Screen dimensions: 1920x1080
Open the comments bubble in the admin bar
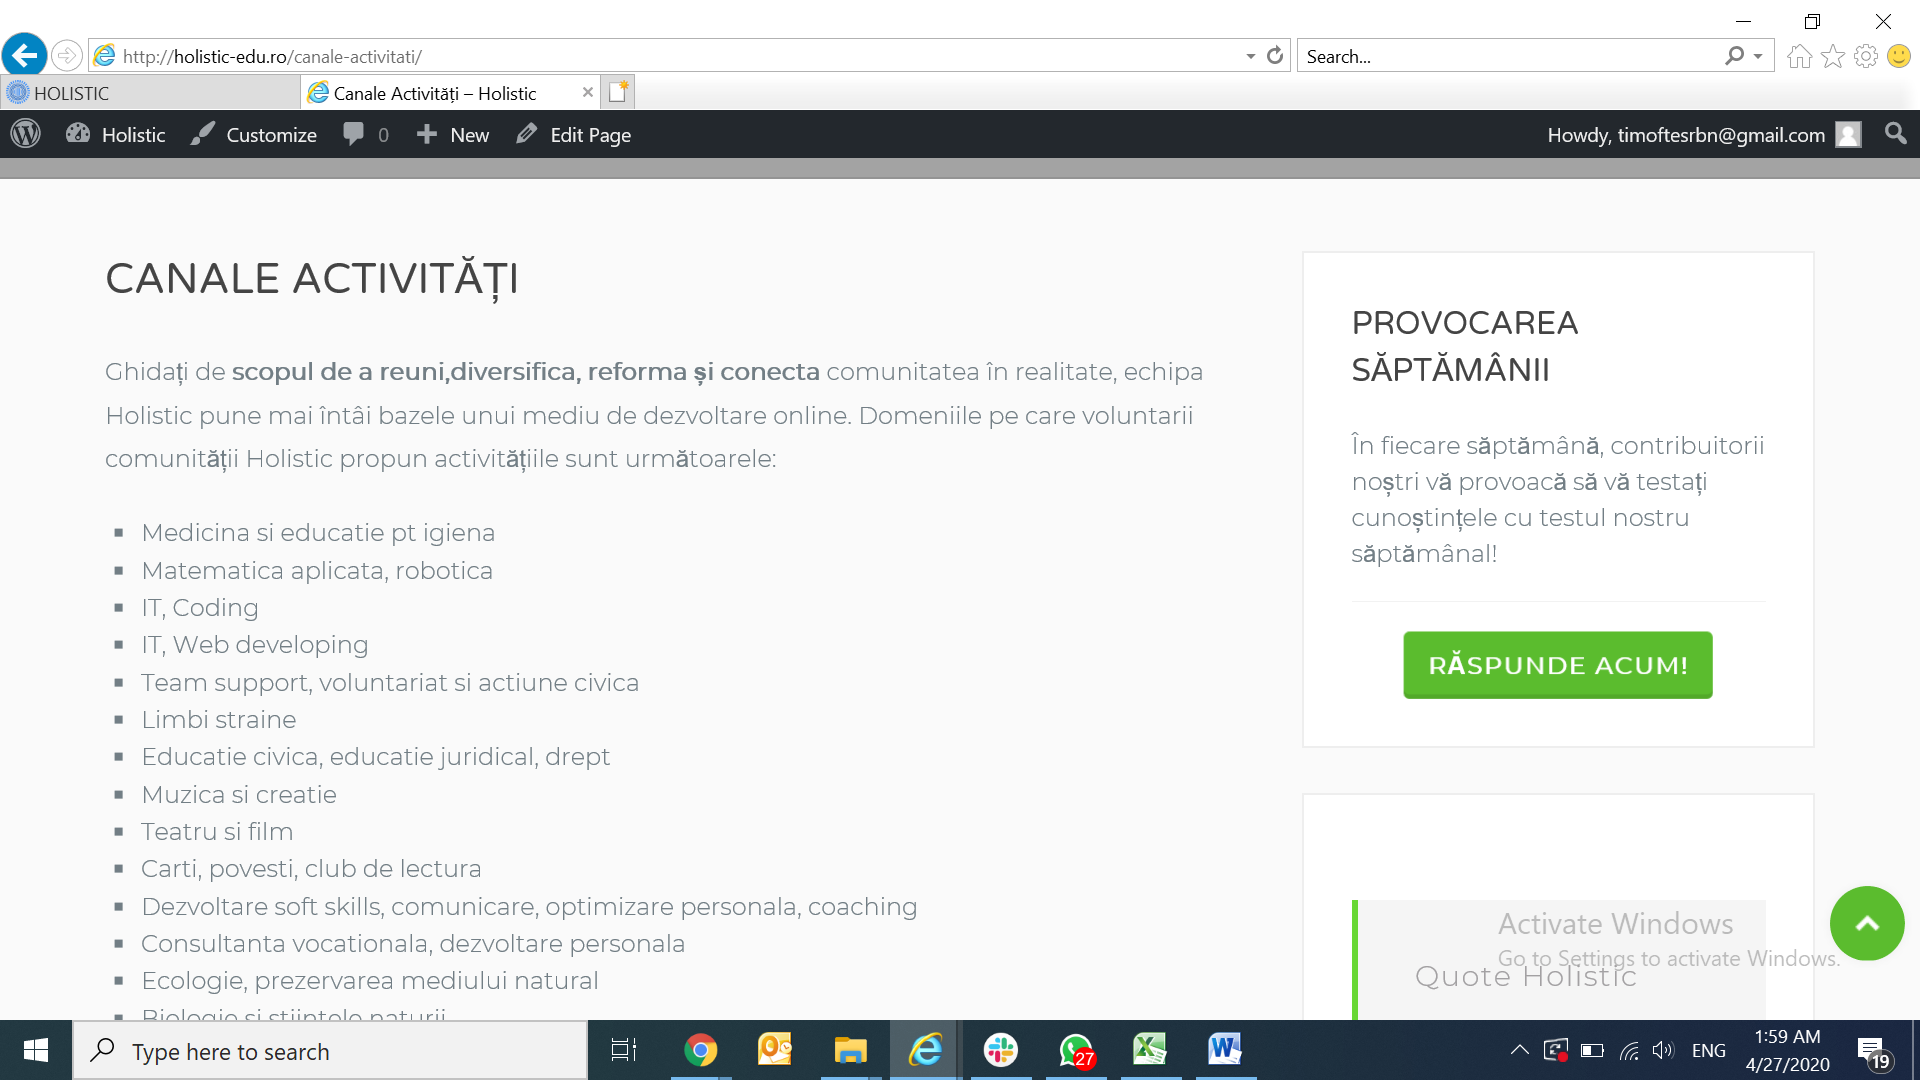pos(354,134)
